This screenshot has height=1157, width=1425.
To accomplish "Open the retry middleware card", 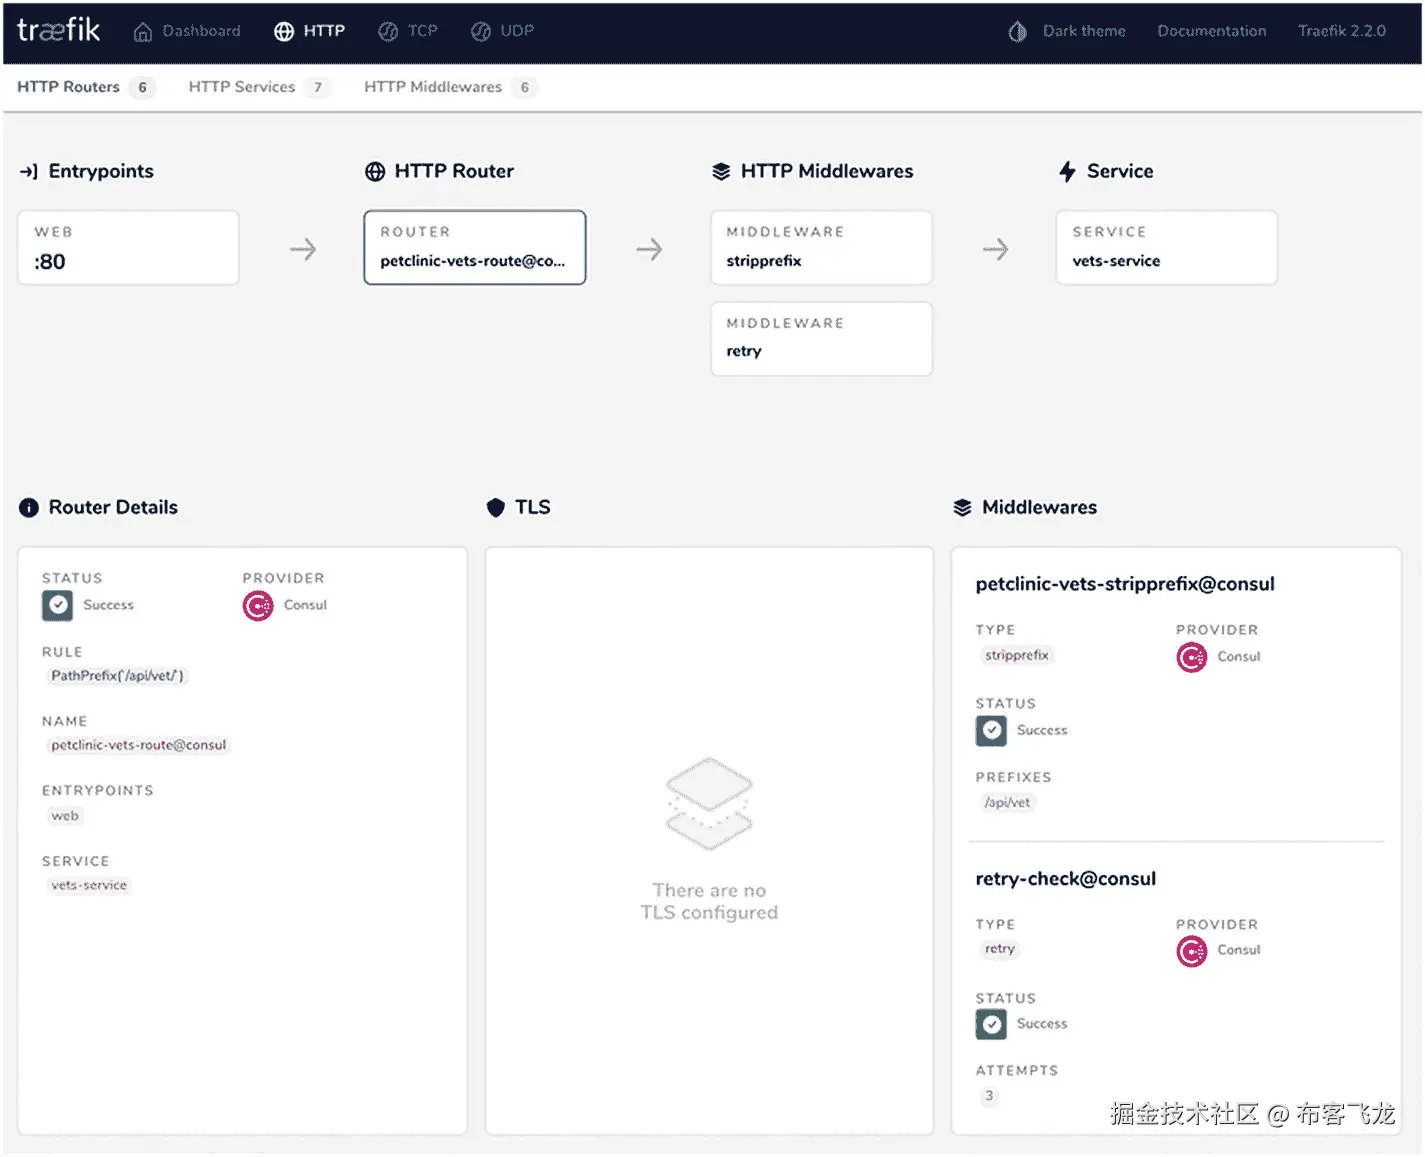I will [821, 339].
